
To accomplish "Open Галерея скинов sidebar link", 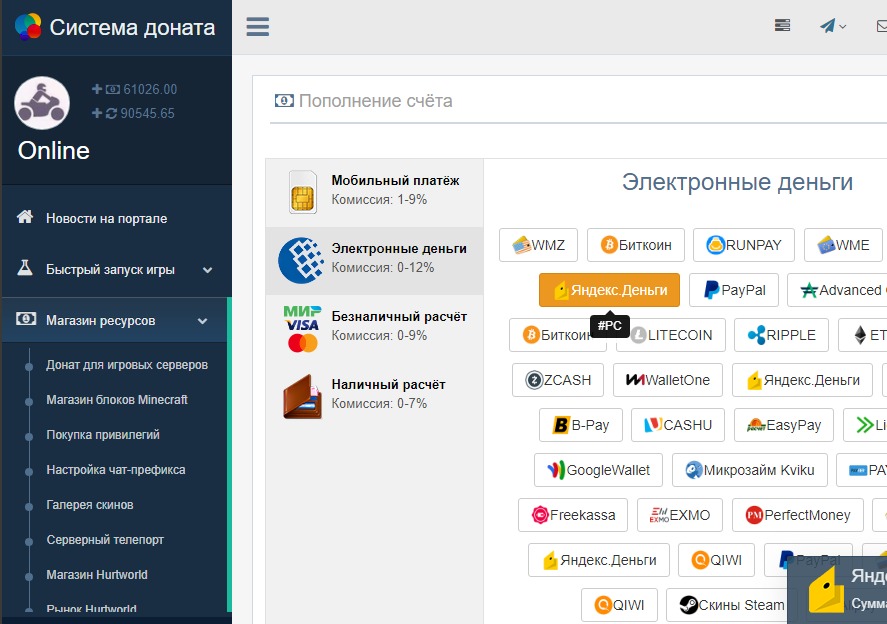I will pyautogui.click(x=90, y=505).
